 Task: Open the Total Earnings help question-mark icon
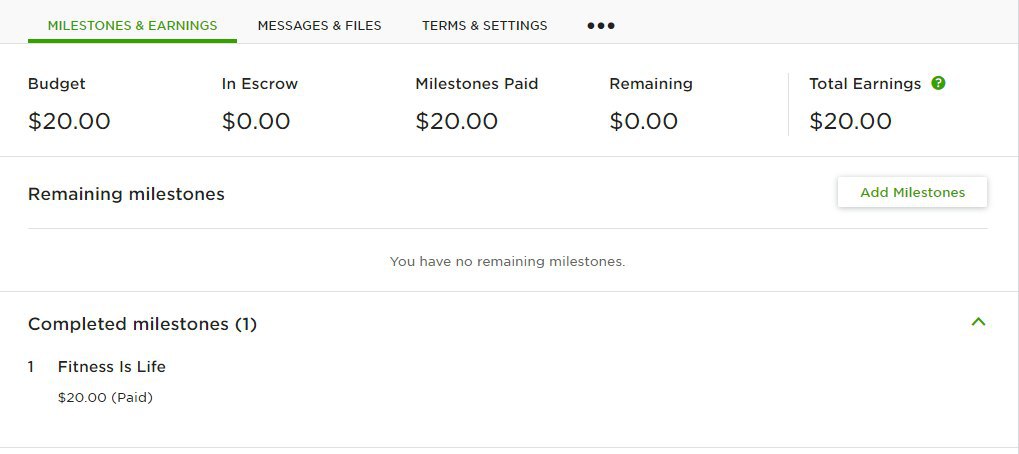pyautogui.click(x=938, y=83)
